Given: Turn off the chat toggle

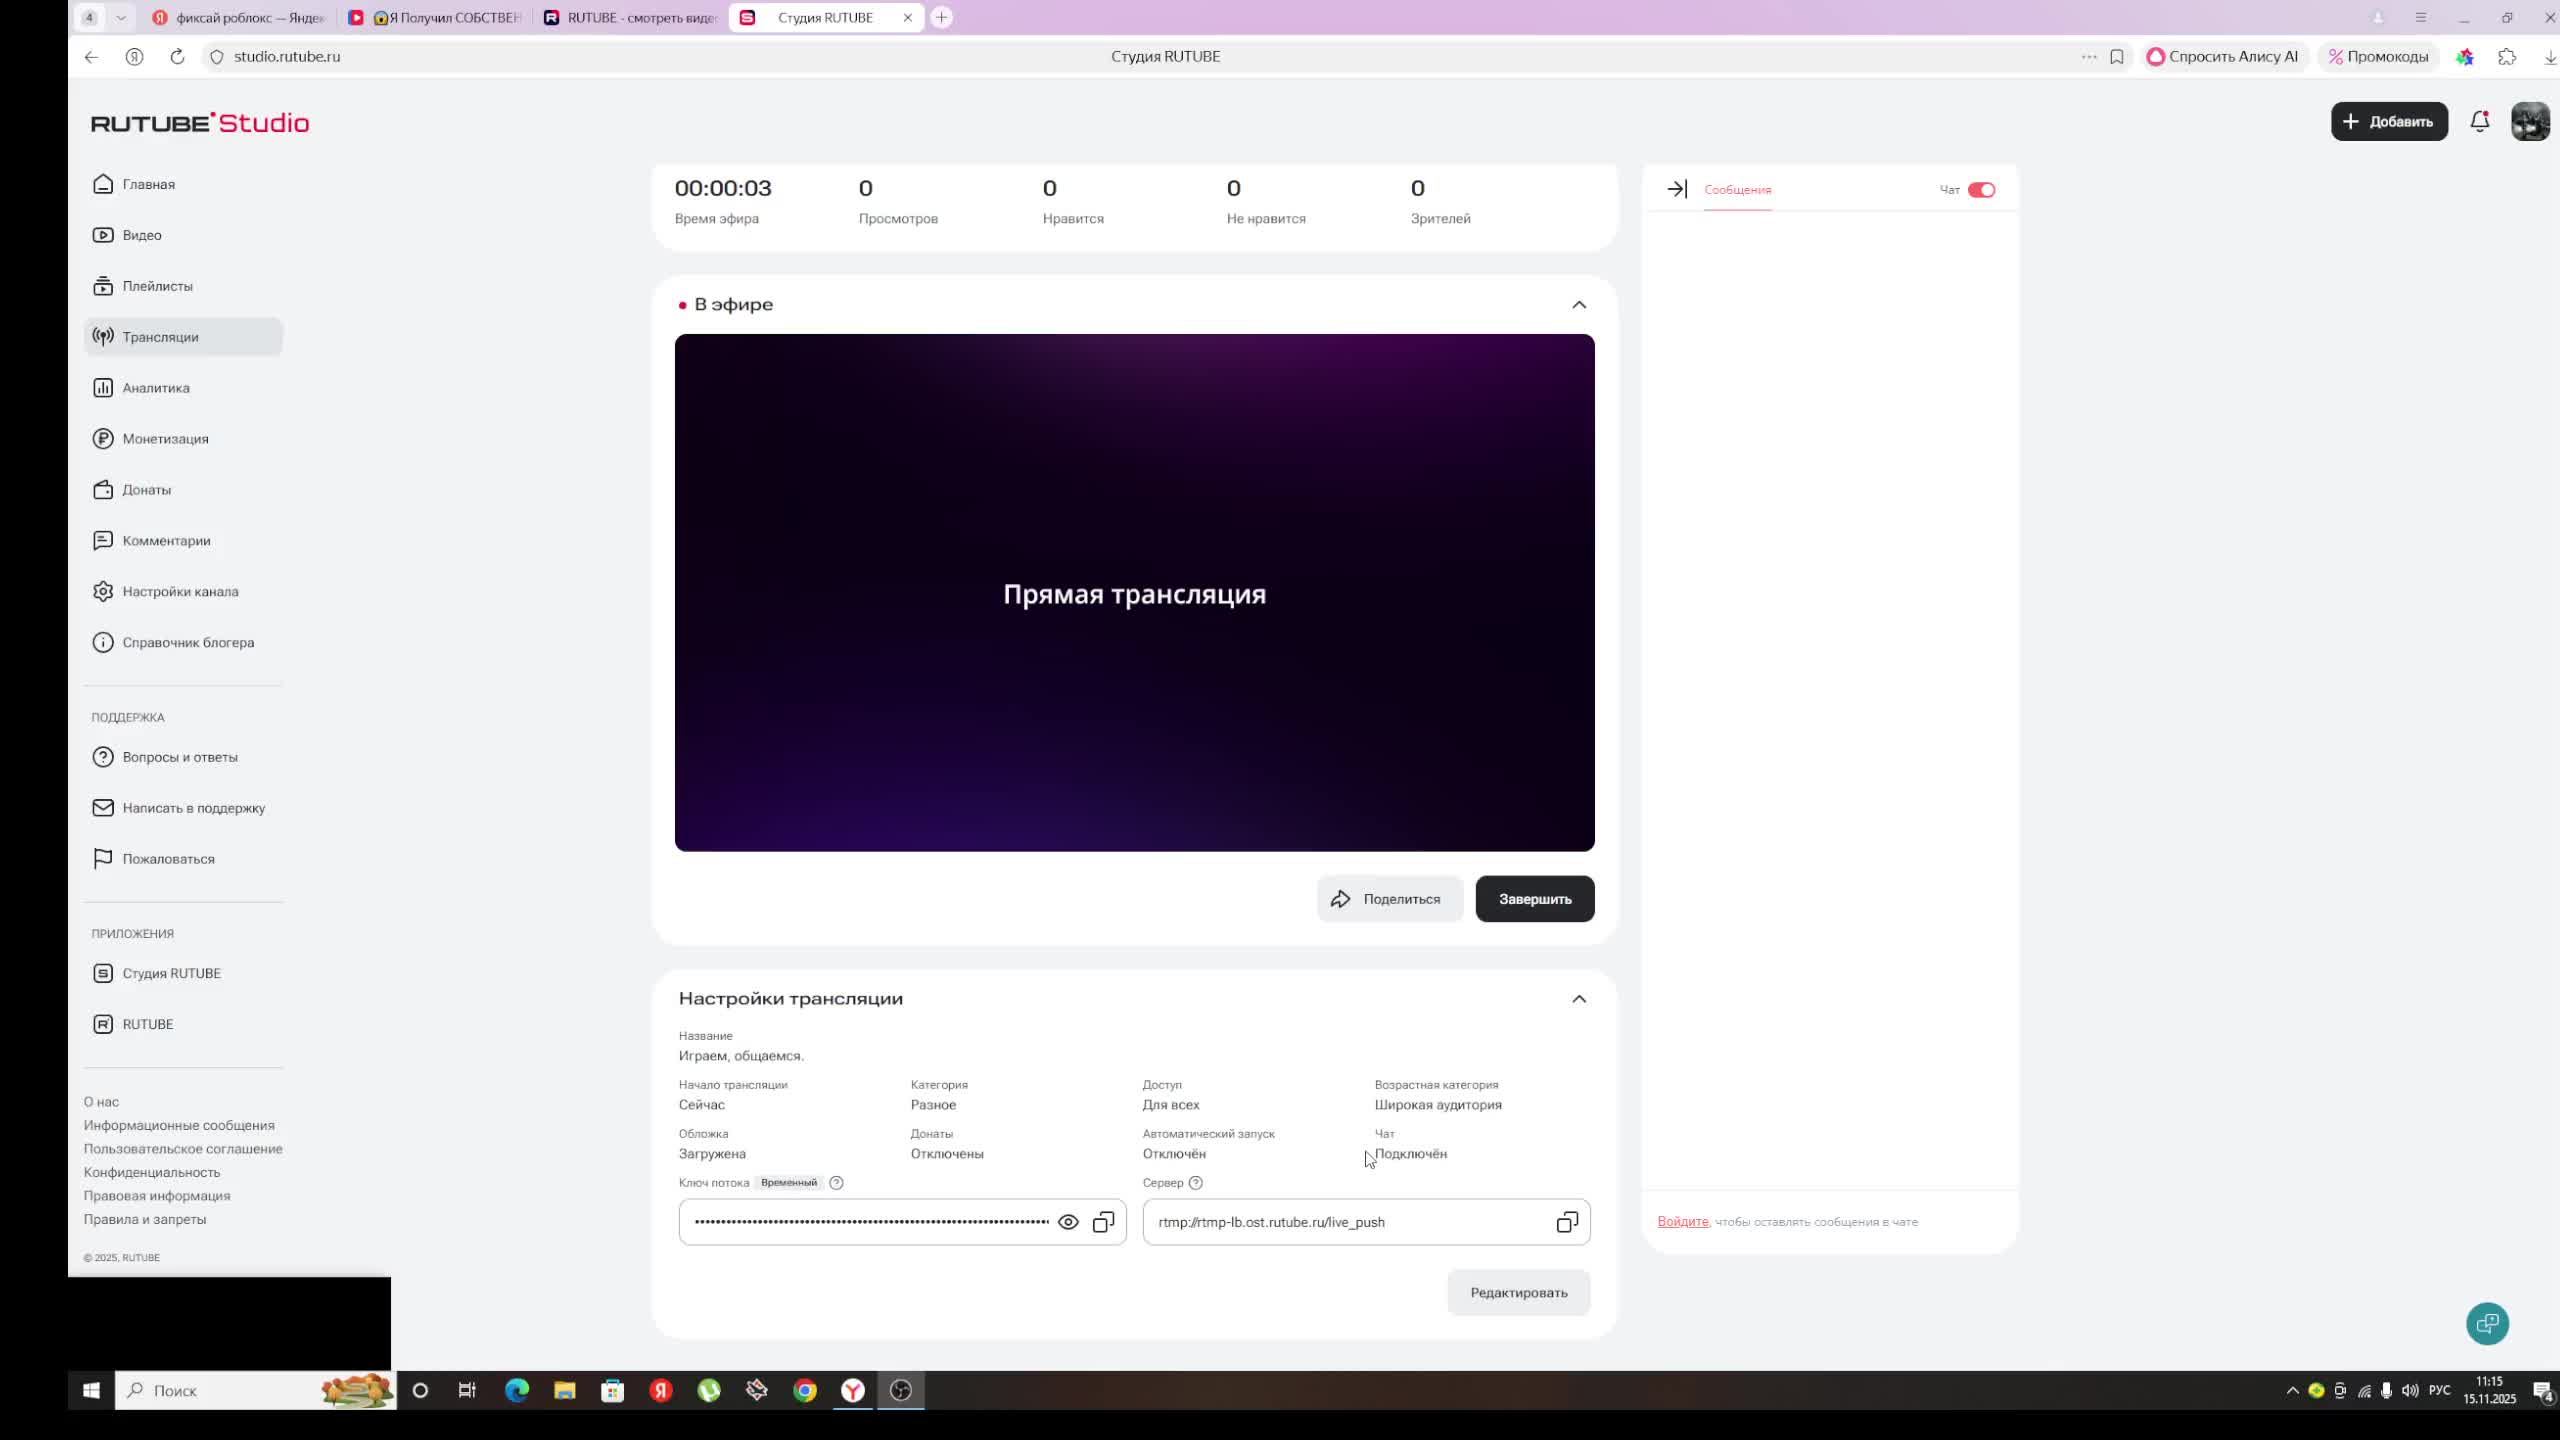Looking at the screenshot, I should click(1980, 190).
